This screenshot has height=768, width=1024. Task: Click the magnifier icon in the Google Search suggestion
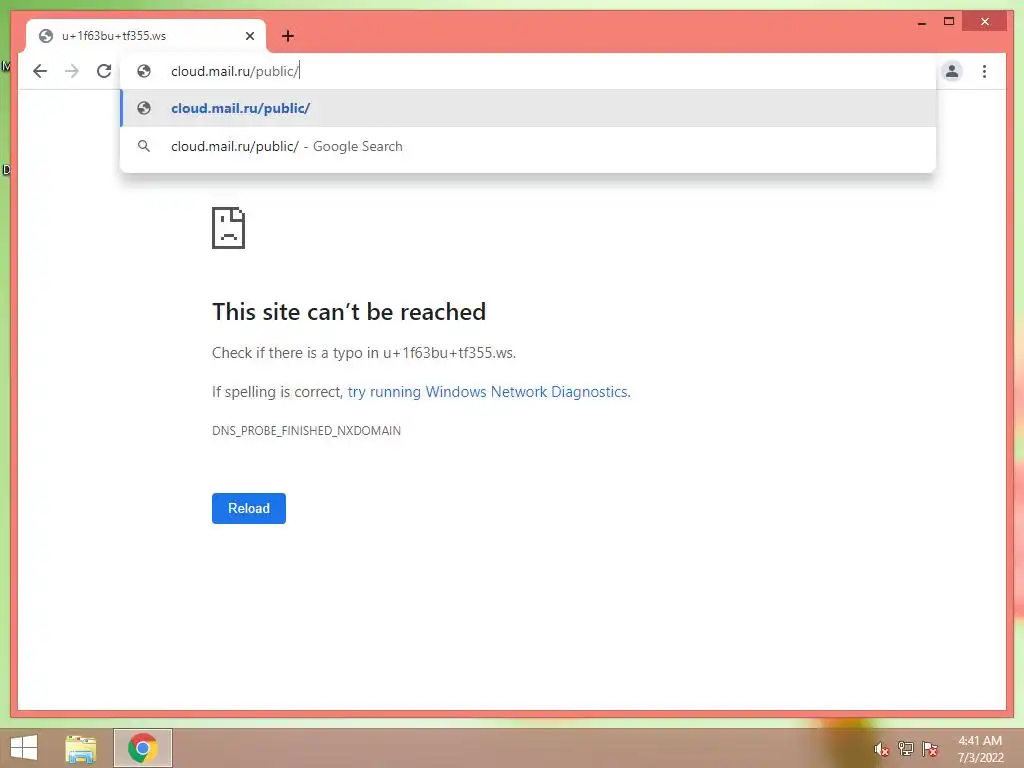click(144, 146)
